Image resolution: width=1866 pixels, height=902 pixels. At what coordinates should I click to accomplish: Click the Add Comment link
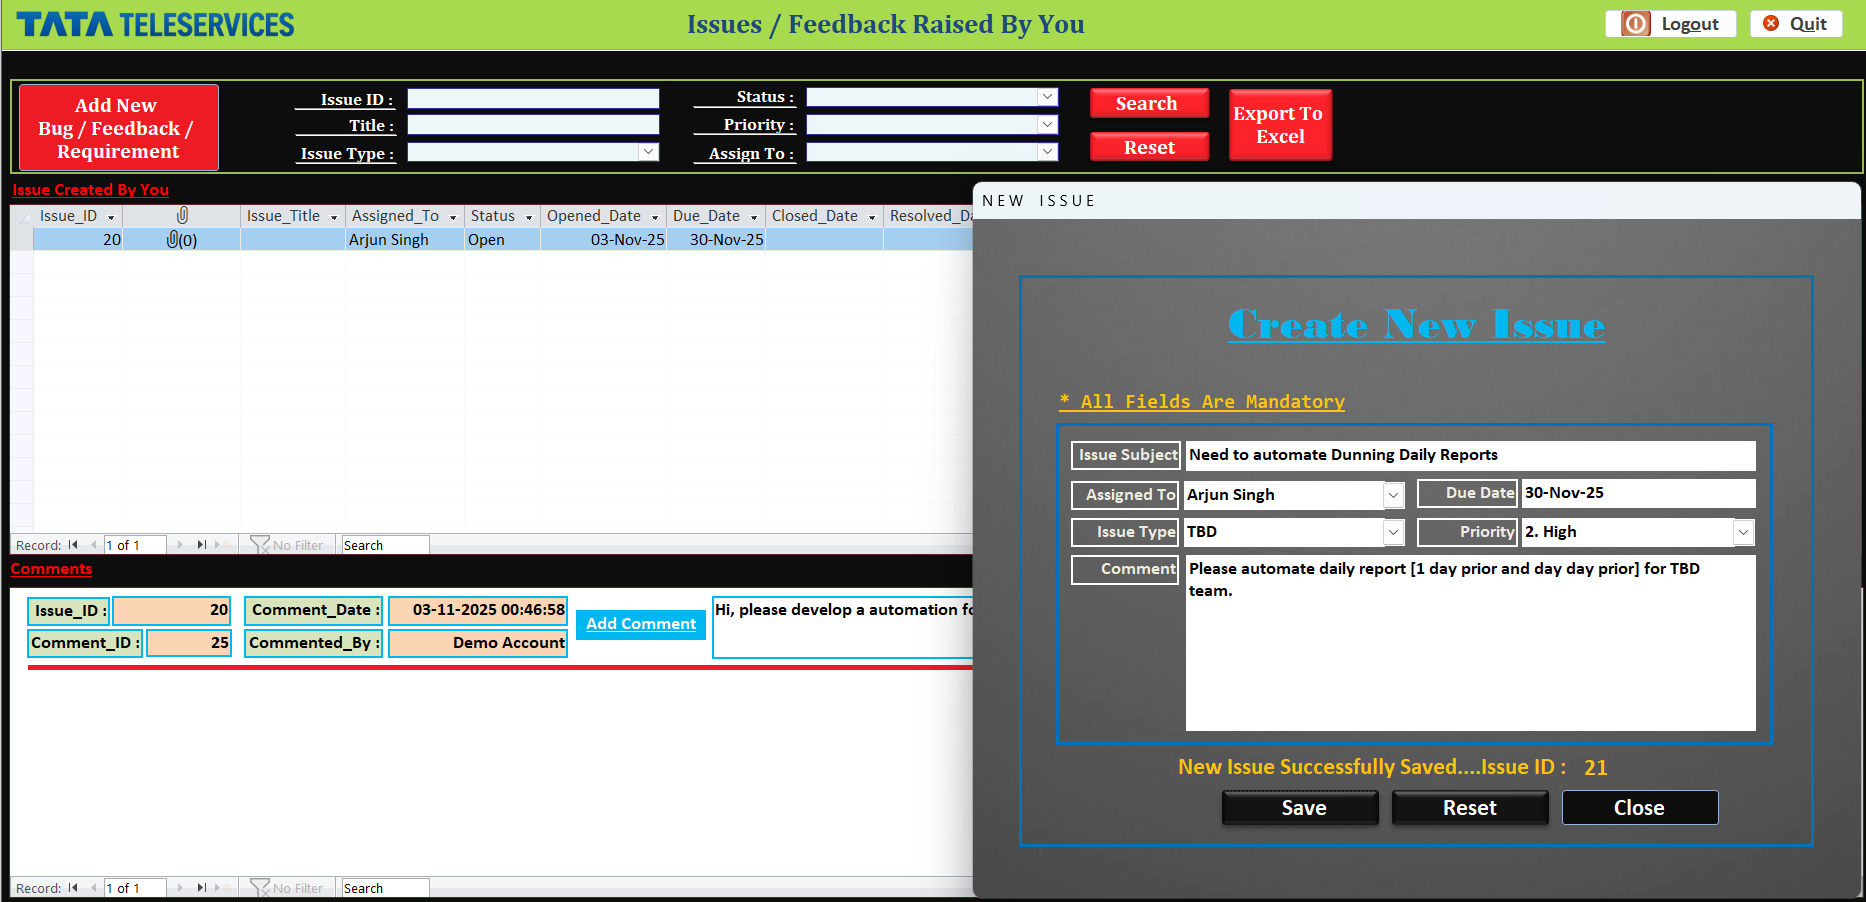pos(640,623)
